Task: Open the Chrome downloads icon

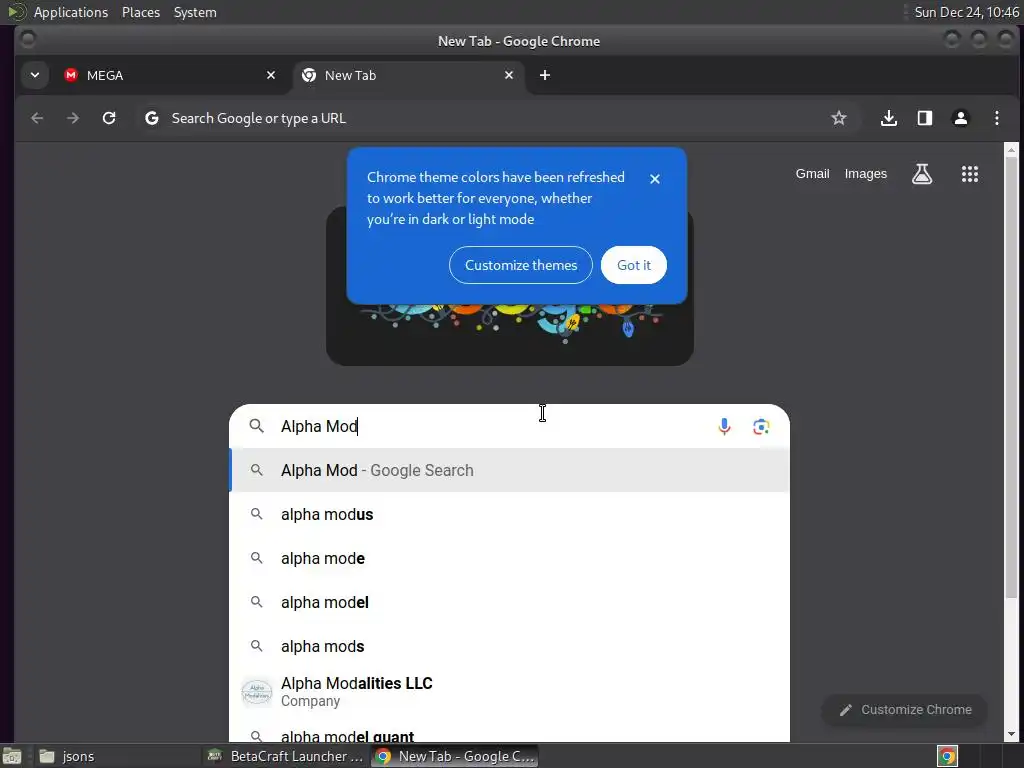Action: pyautogui.click(x=888, y=118)
